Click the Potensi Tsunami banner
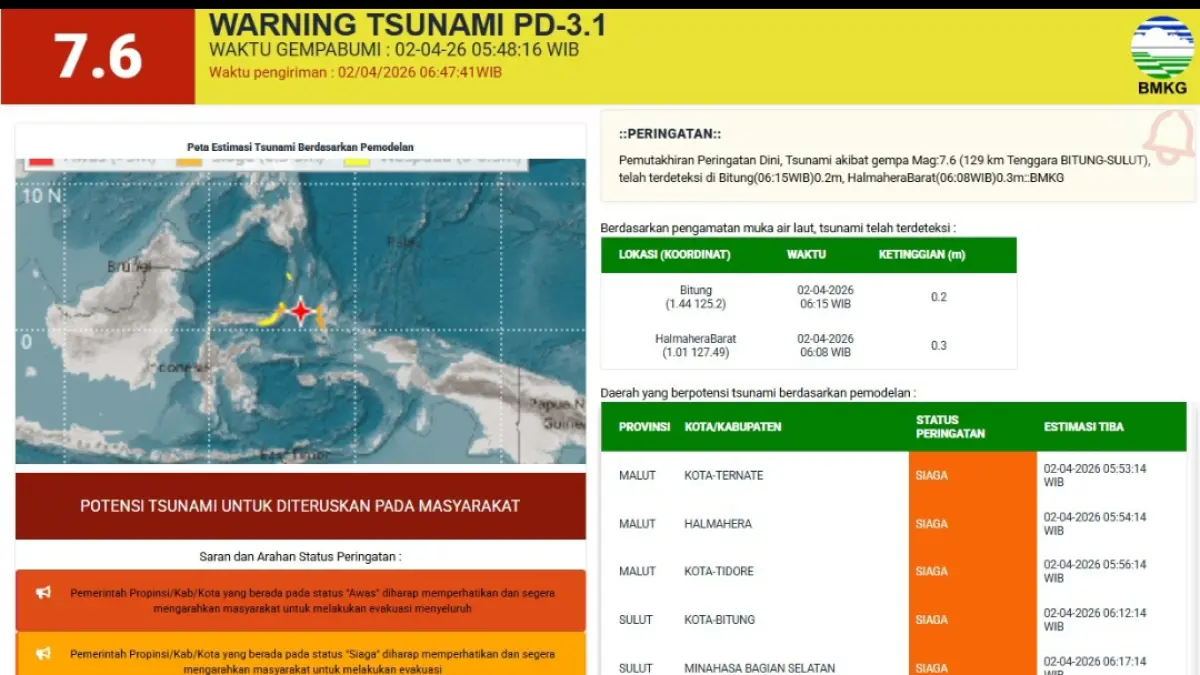This screenshot has width=1200, height=675. (301, 506)
